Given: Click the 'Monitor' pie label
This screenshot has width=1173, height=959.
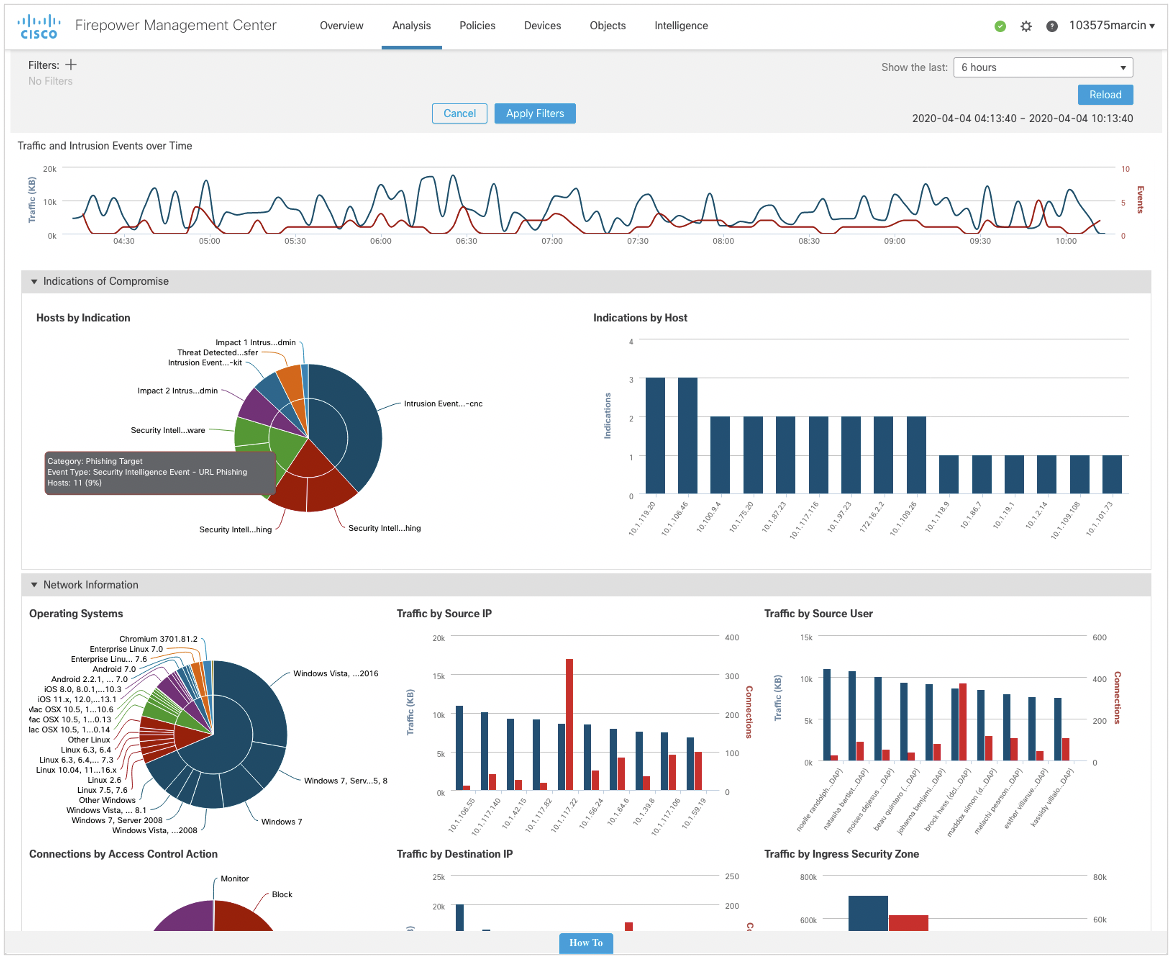Looking at the screenshot, I should [235, 879].
